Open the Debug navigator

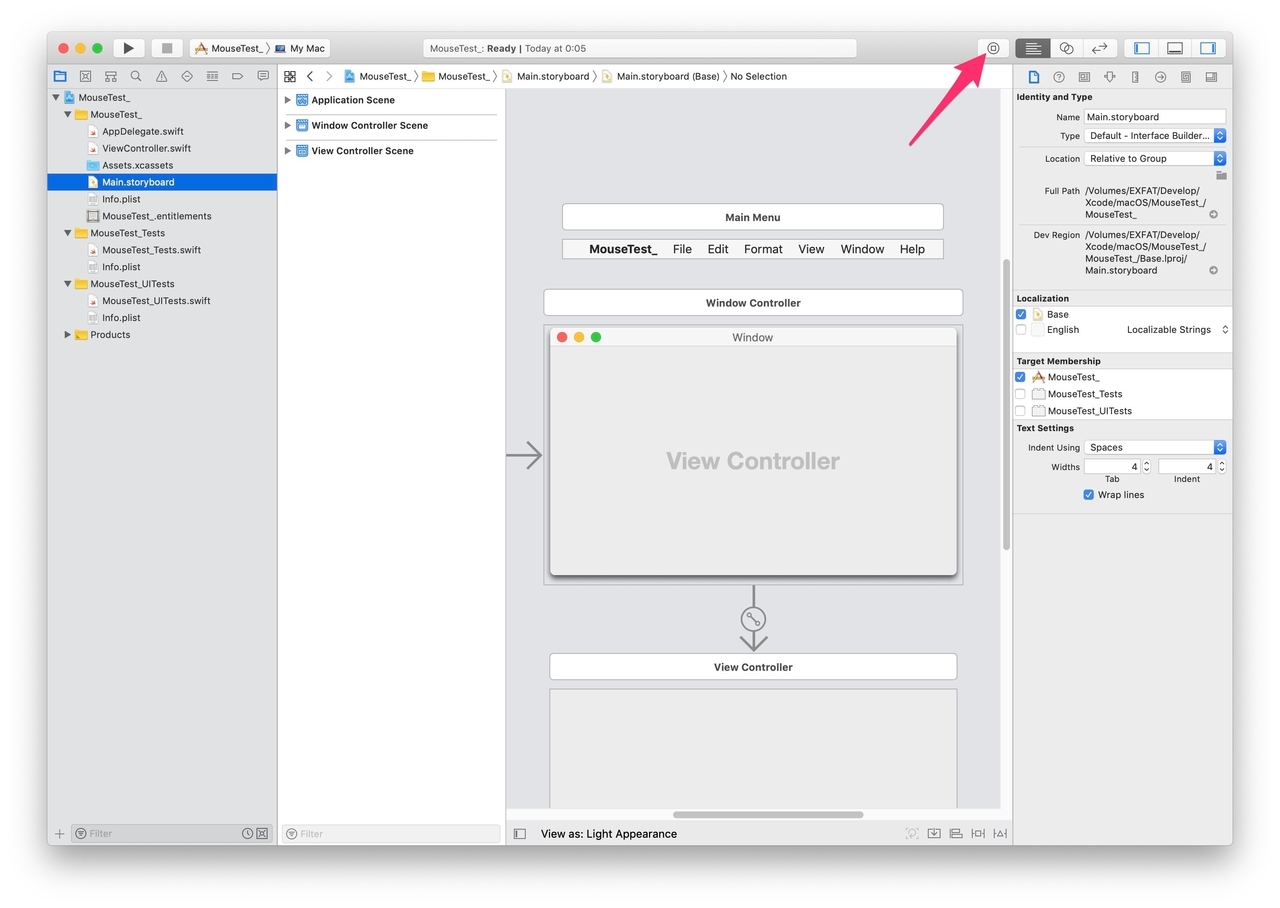point(212,76)
